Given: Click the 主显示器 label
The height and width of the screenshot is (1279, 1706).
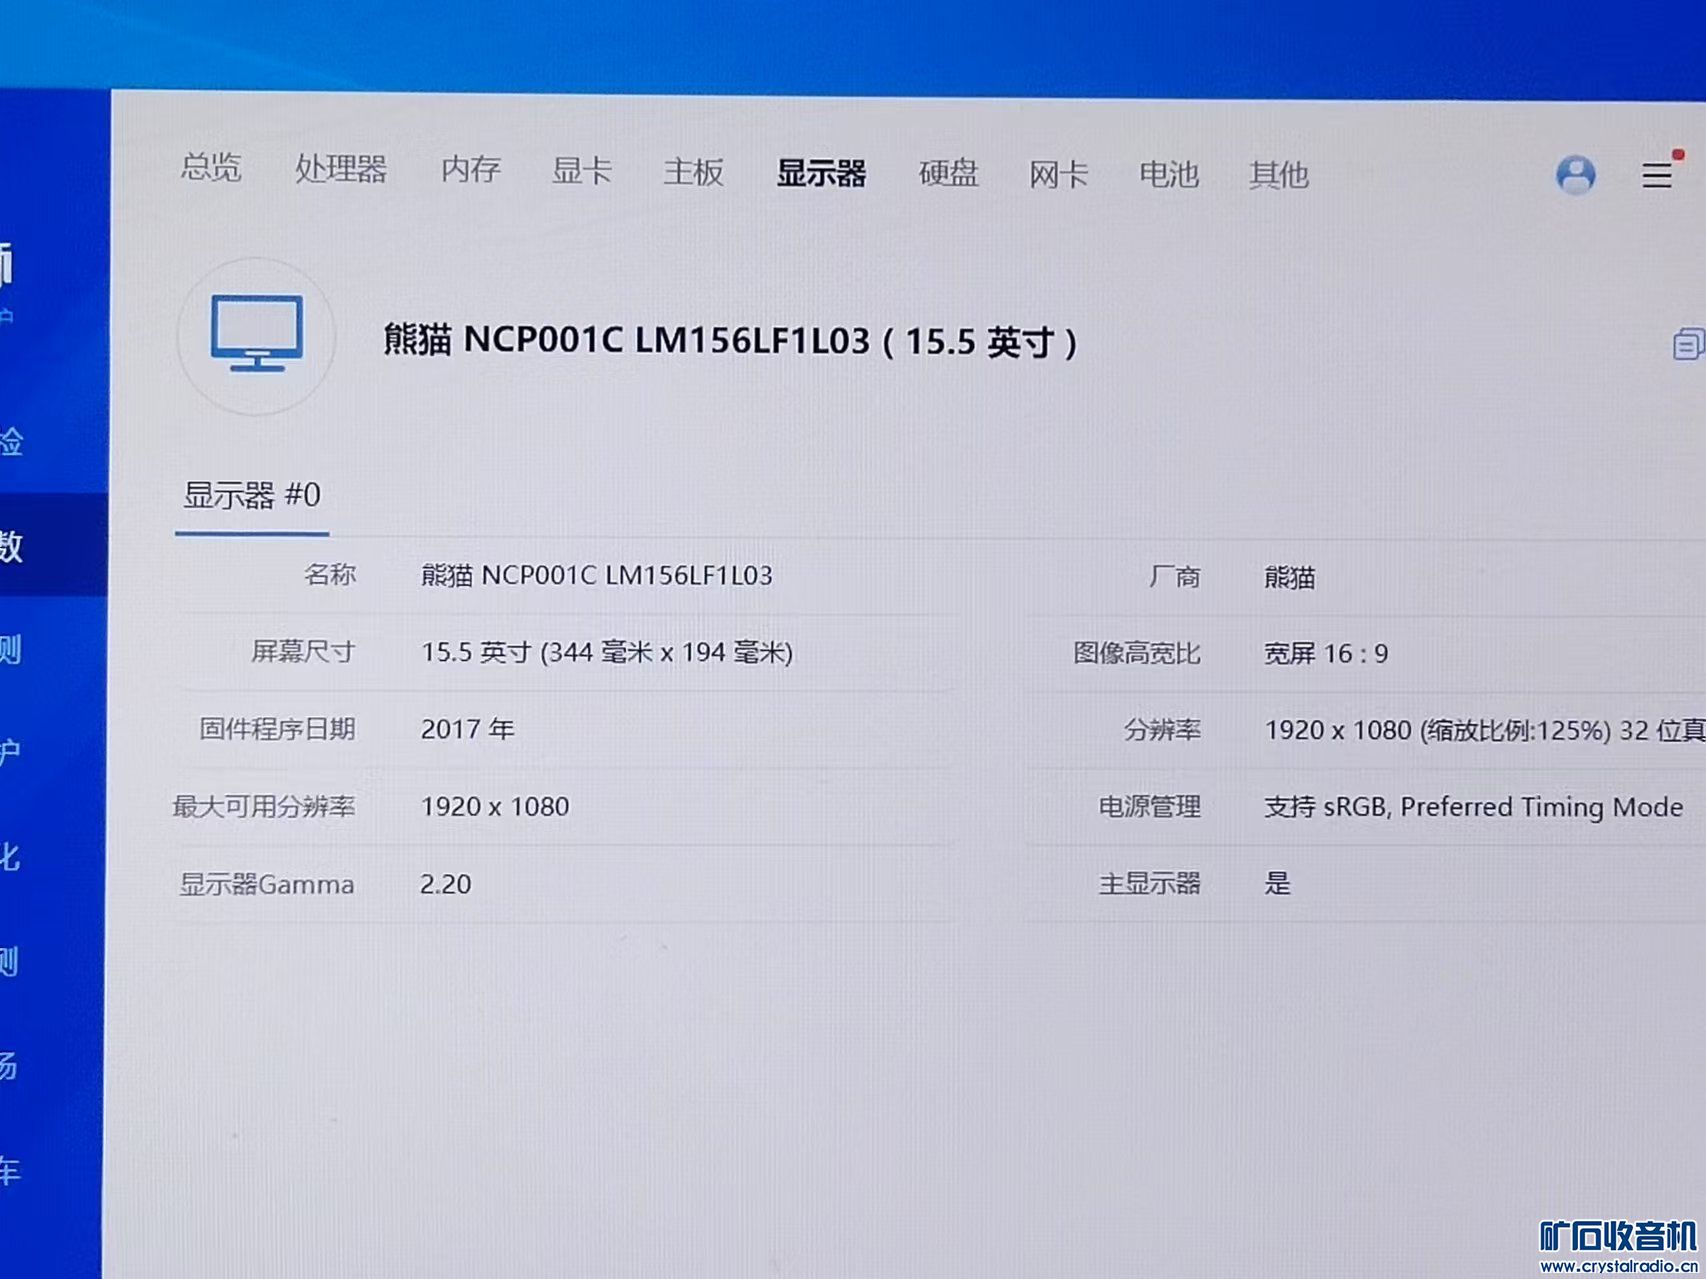Looking at the screenshot, I should (x=1149, y=883).
